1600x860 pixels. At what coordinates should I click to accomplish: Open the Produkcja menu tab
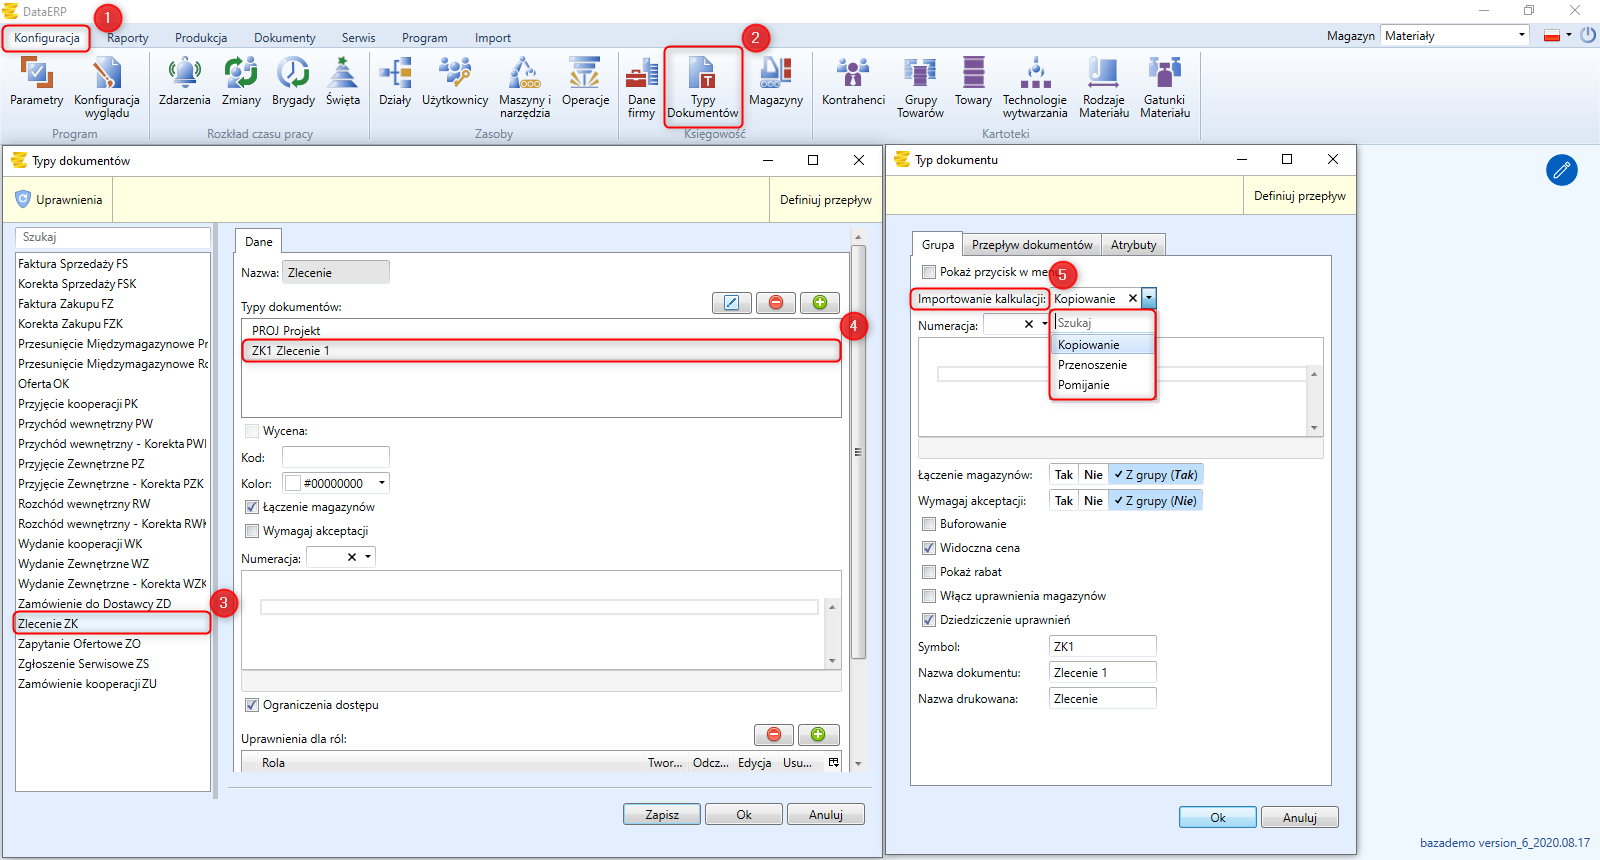coord(201,38)
